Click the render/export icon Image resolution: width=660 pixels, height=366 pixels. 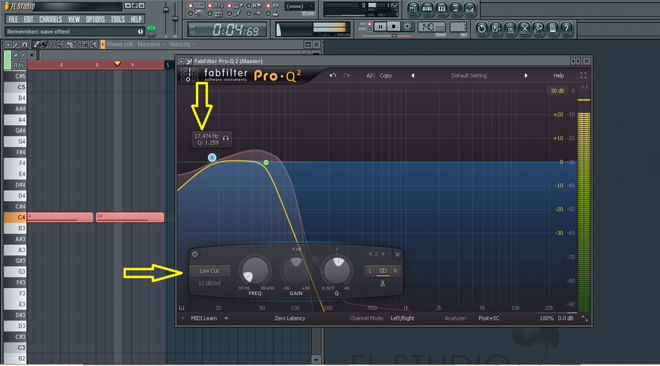[510, 28]
